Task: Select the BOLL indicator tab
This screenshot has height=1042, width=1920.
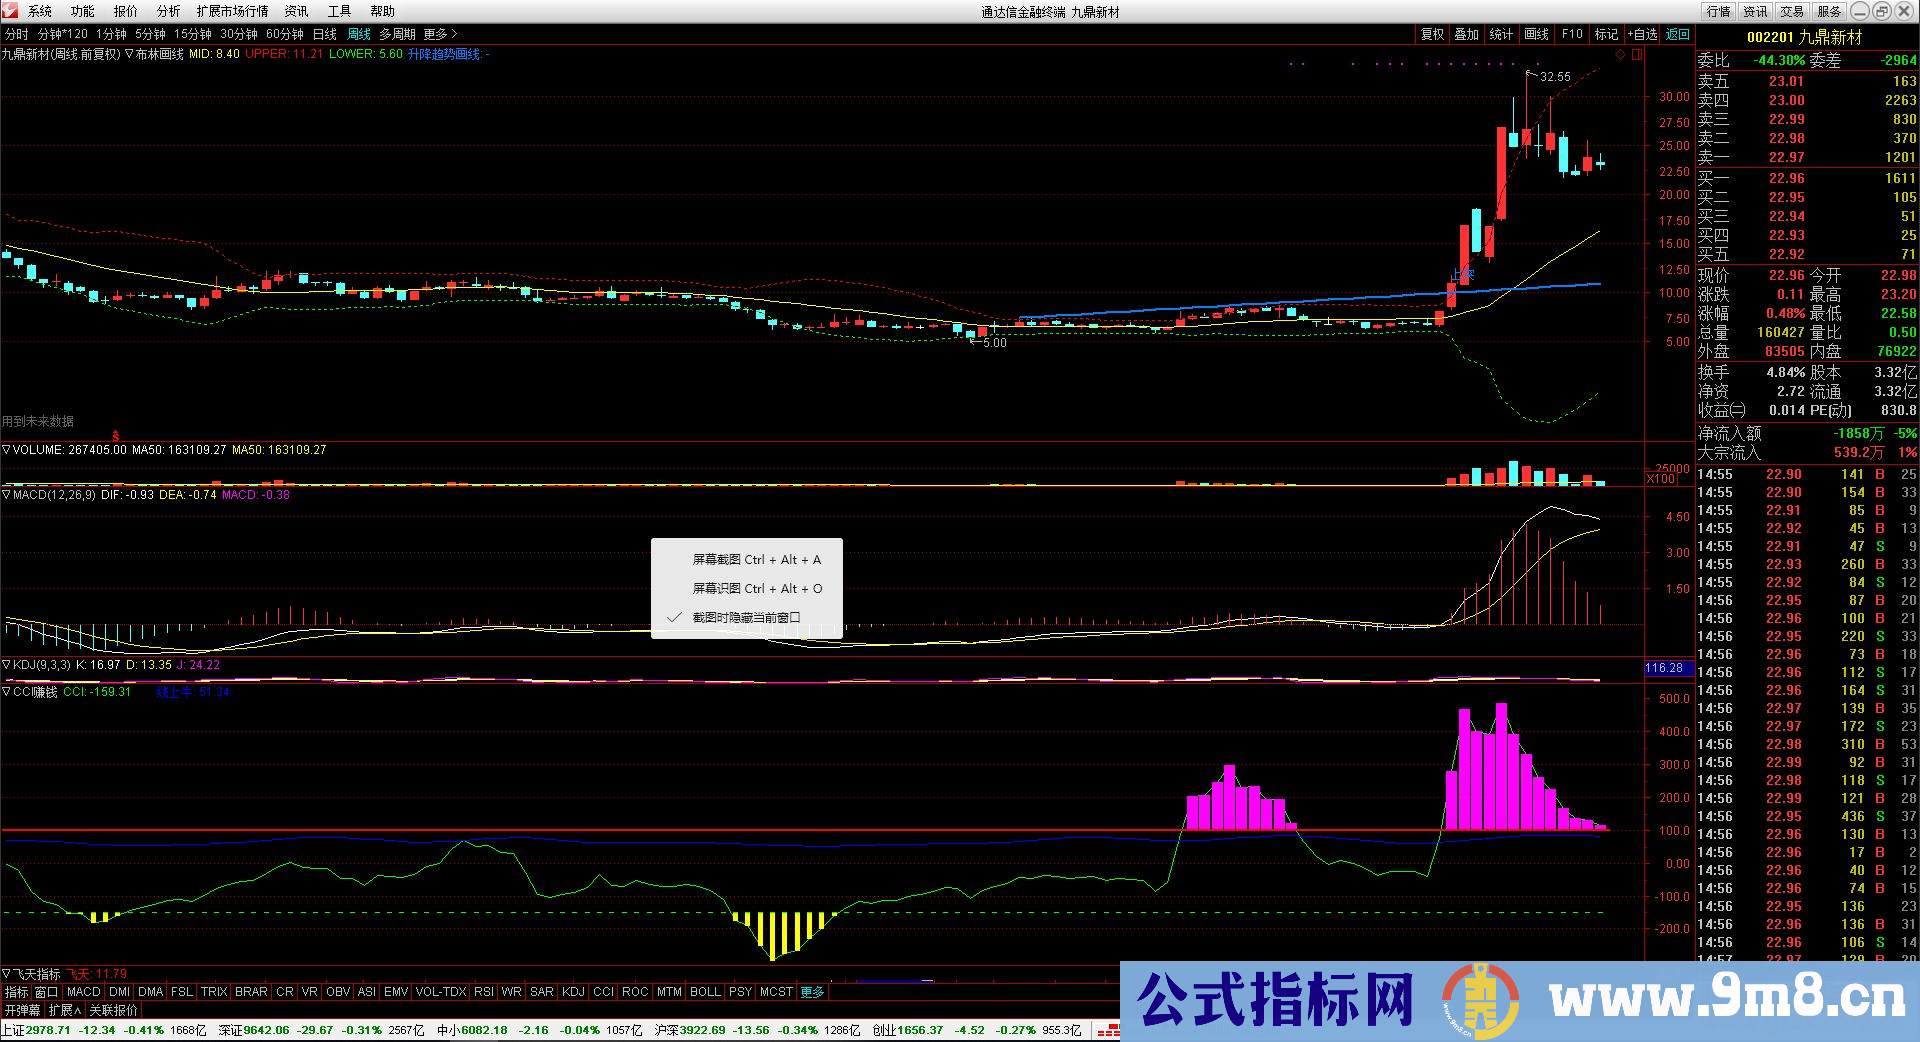Action: (x=705, y=992)
